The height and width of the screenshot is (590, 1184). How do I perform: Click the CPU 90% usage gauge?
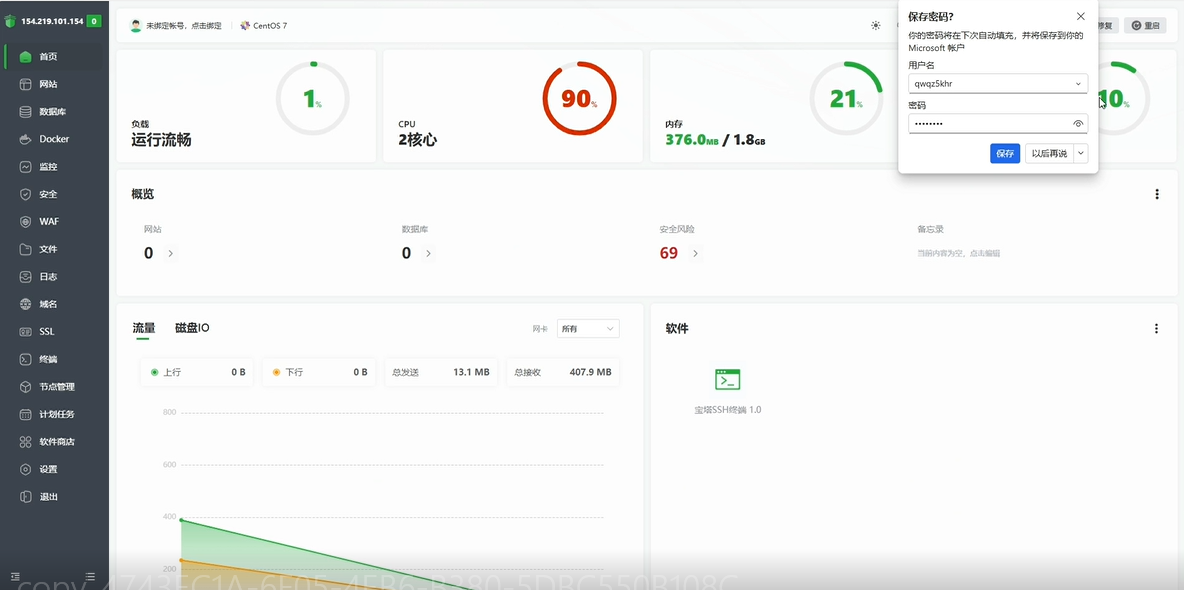pyautogui.click(x=579, y=99)
